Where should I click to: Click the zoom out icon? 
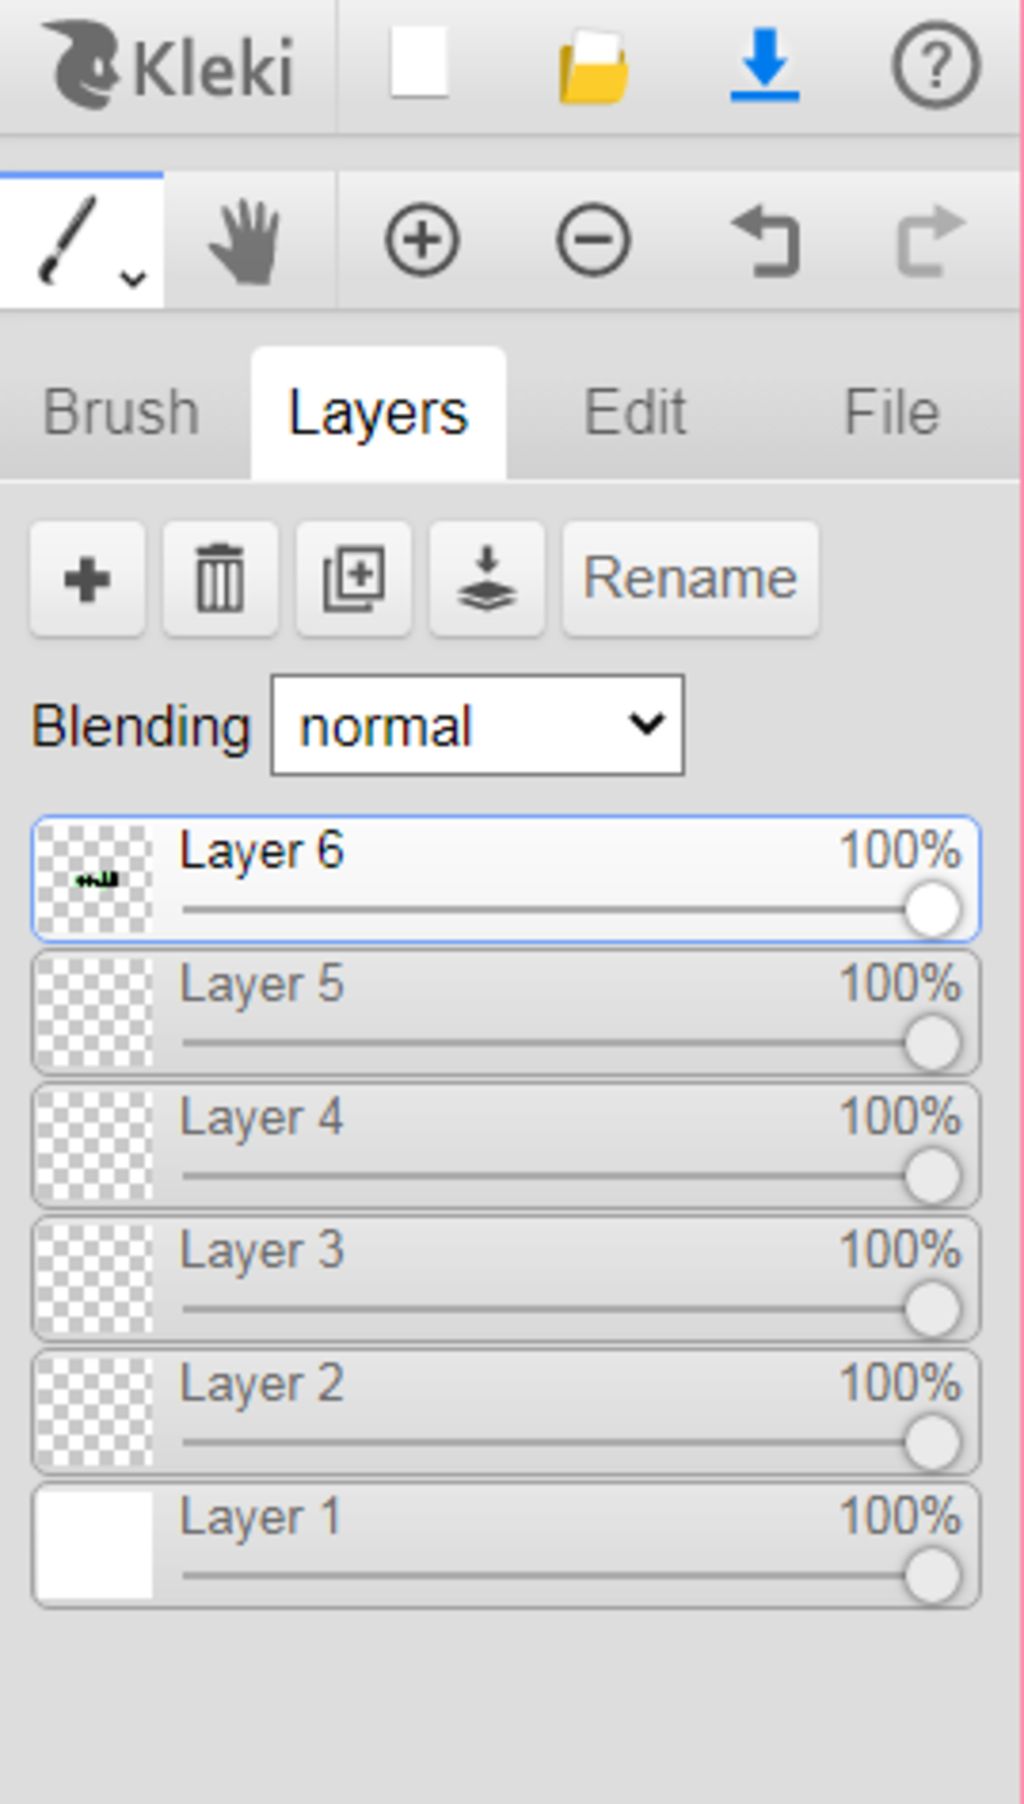(593, 240)
